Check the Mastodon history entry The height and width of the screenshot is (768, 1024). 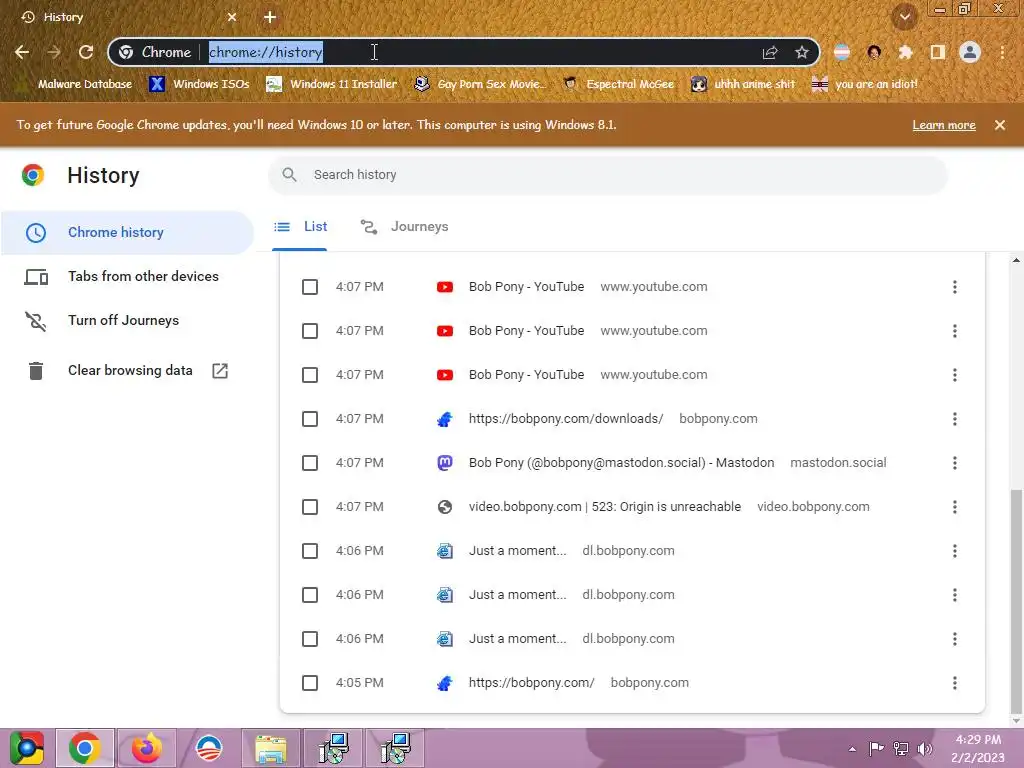point(310,463)
